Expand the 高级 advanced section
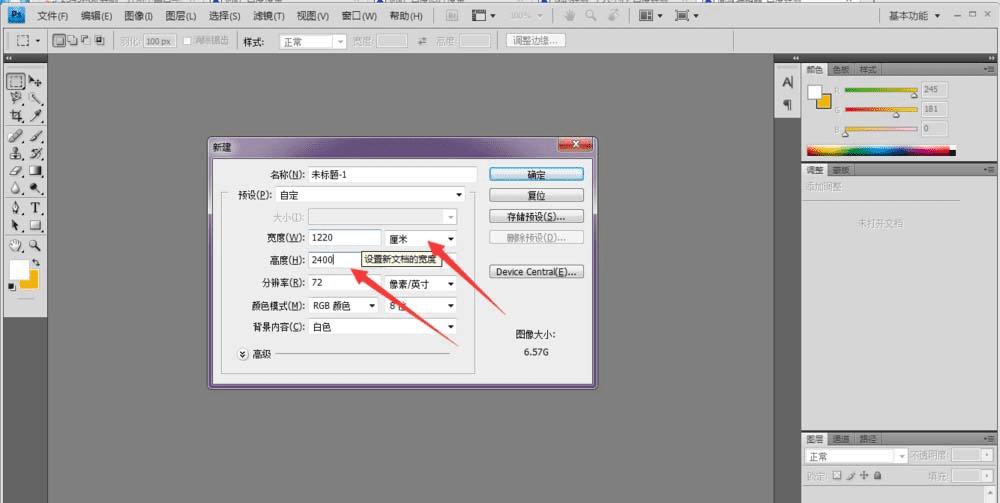Image resolution: width=1000 pixels, height=503 pixels. coord(242,354)
